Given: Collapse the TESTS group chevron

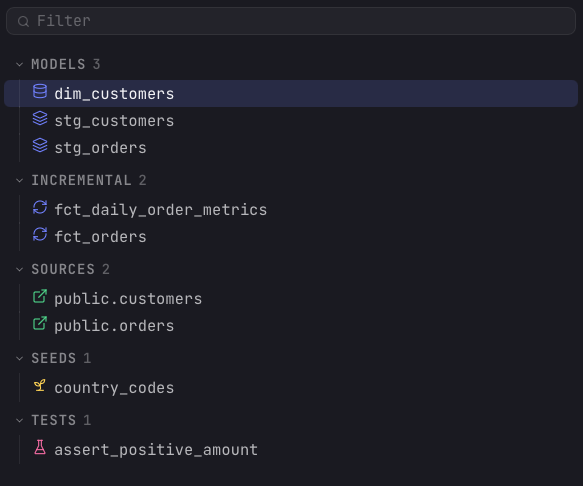Looking at the screenshot, I should [20, 421].
